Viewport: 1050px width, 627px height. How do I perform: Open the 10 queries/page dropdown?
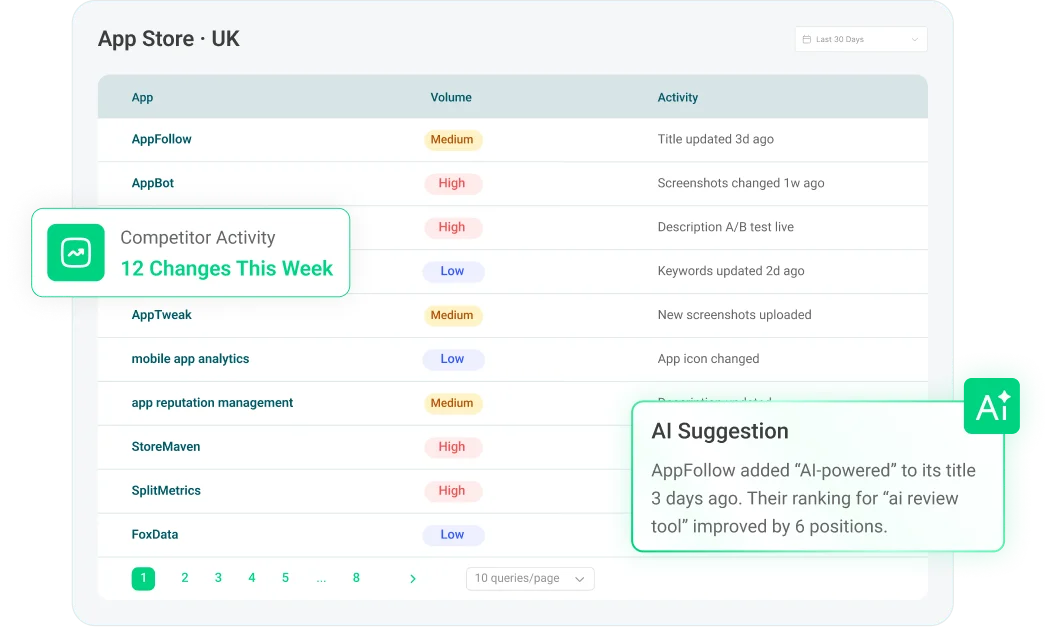pyautogui.click(x=530, y=578)
